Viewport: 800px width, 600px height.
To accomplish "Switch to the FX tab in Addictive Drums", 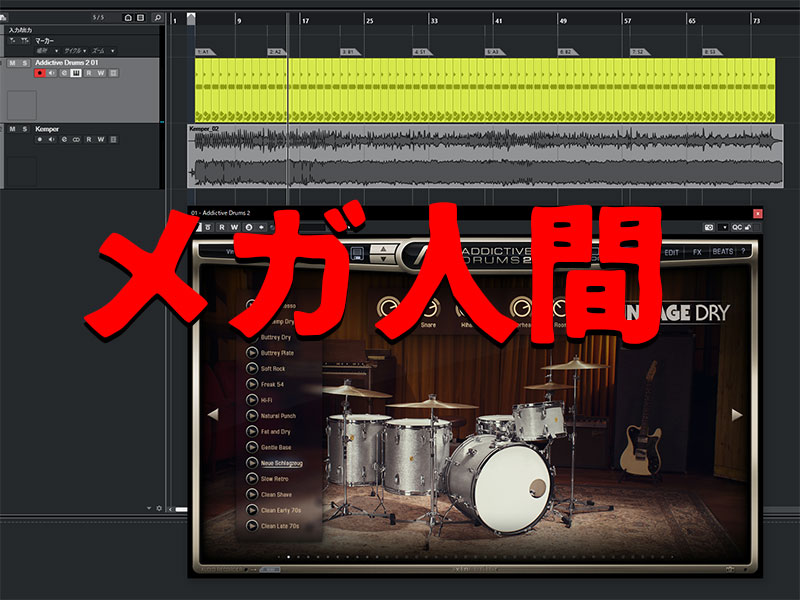I will [x=697, y=252].
